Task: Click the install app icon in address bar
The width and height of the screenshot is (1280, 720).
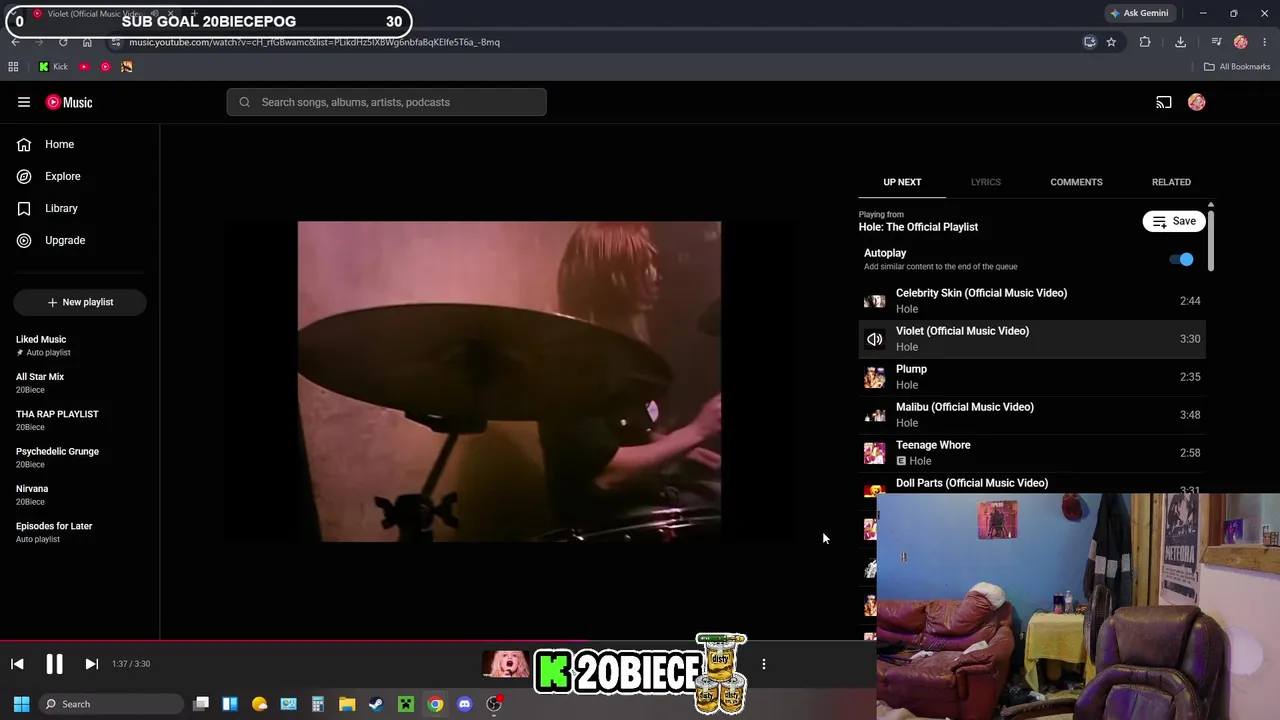Action: pyautogui.click(x=1090, y=42)
